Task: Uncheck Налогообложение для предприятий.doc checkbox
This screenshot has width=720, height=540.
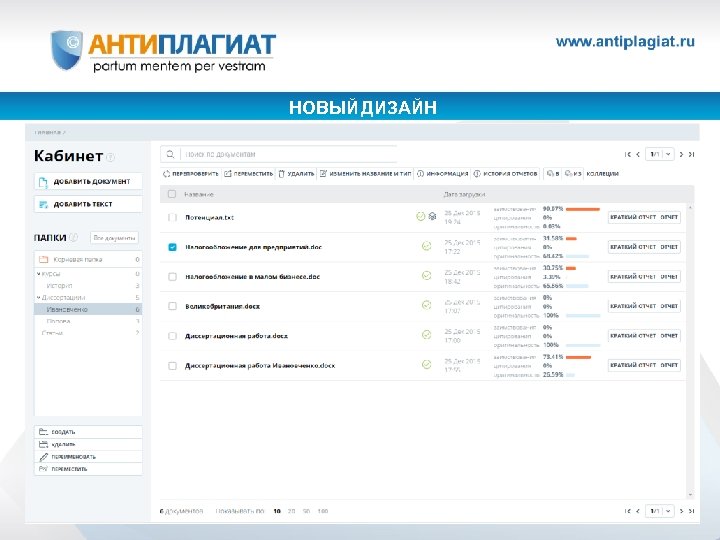Action: (172, 247)
